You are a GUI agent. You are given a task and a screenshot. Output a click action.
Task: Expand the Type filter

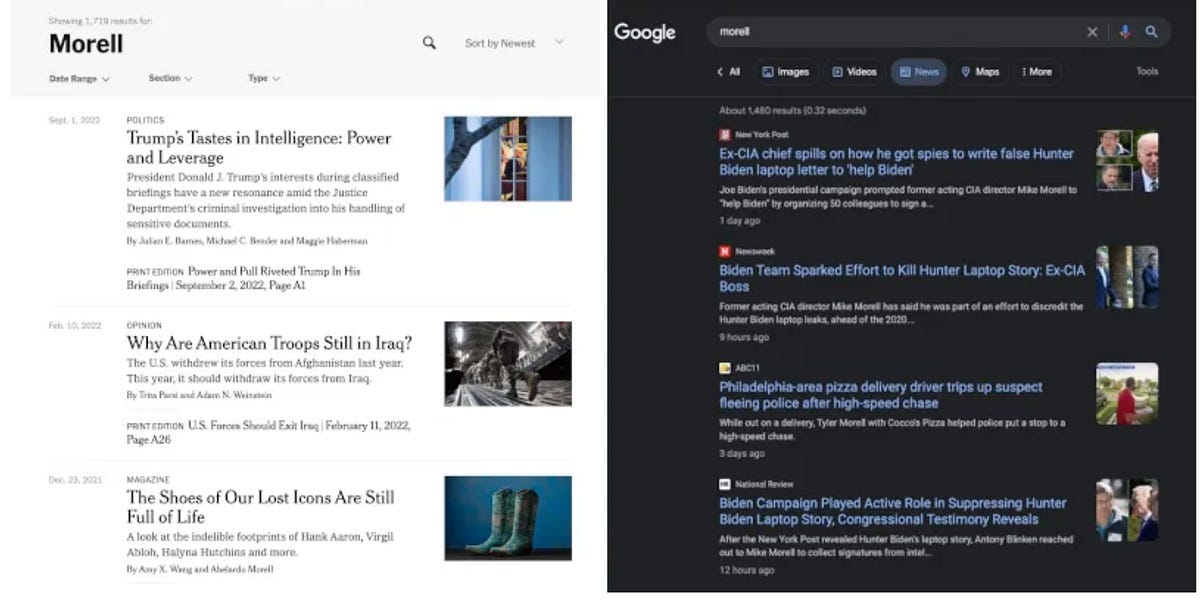pos(264,78)
